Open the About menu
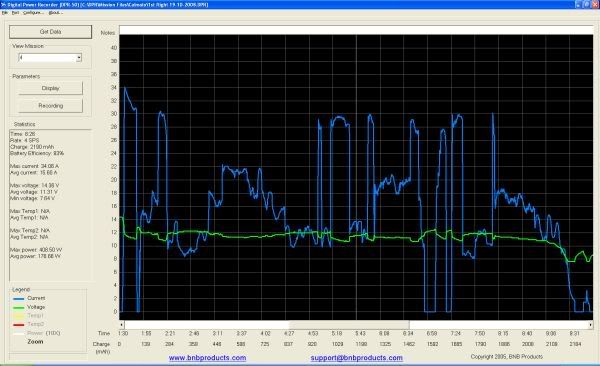This screenshot has width=600, height=366. [55, 13]
